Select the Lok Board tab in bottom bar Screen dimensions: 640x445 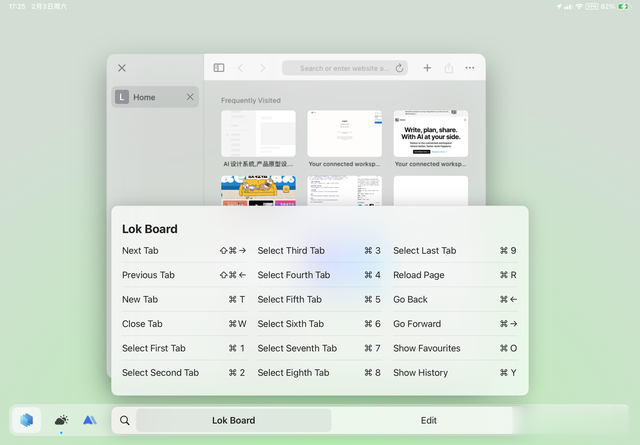[x=233, y=420]
